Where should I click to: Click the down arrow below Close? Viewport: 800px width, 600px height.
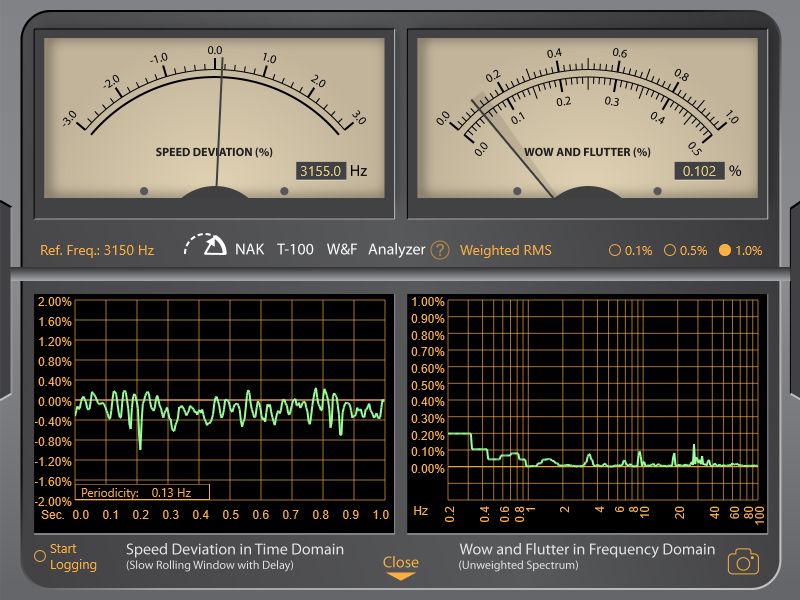tap(400, 576)
